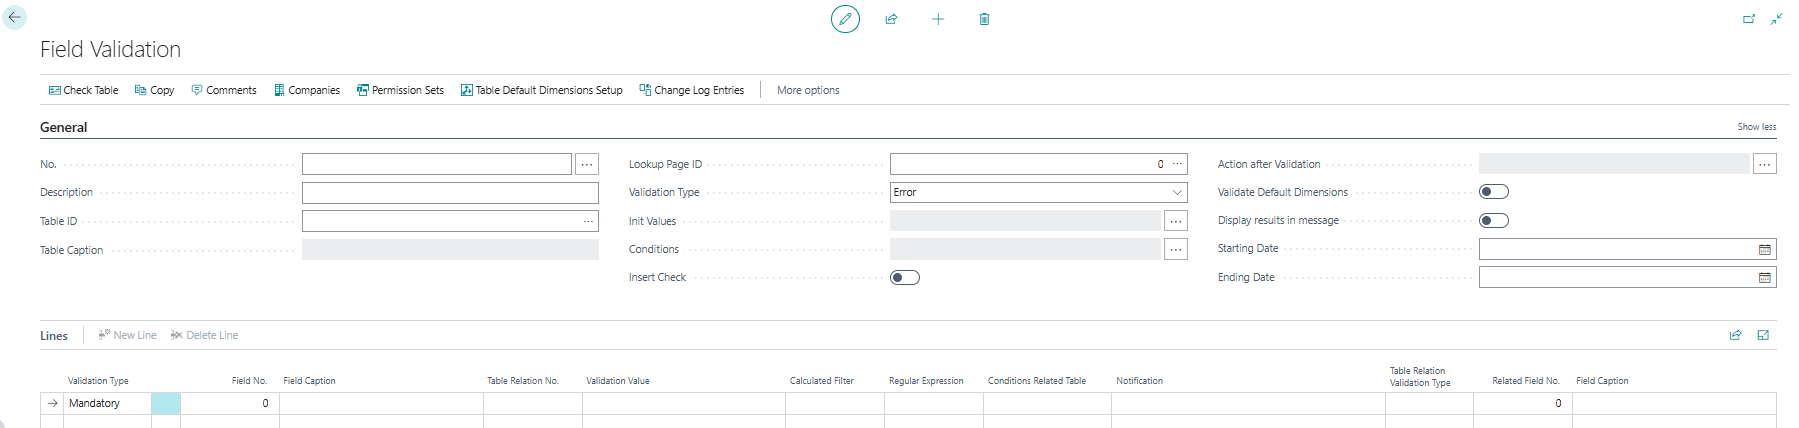Open the No. field lookup ellipsis
This screenshot has height=428, width=1799.
[587, 164]
